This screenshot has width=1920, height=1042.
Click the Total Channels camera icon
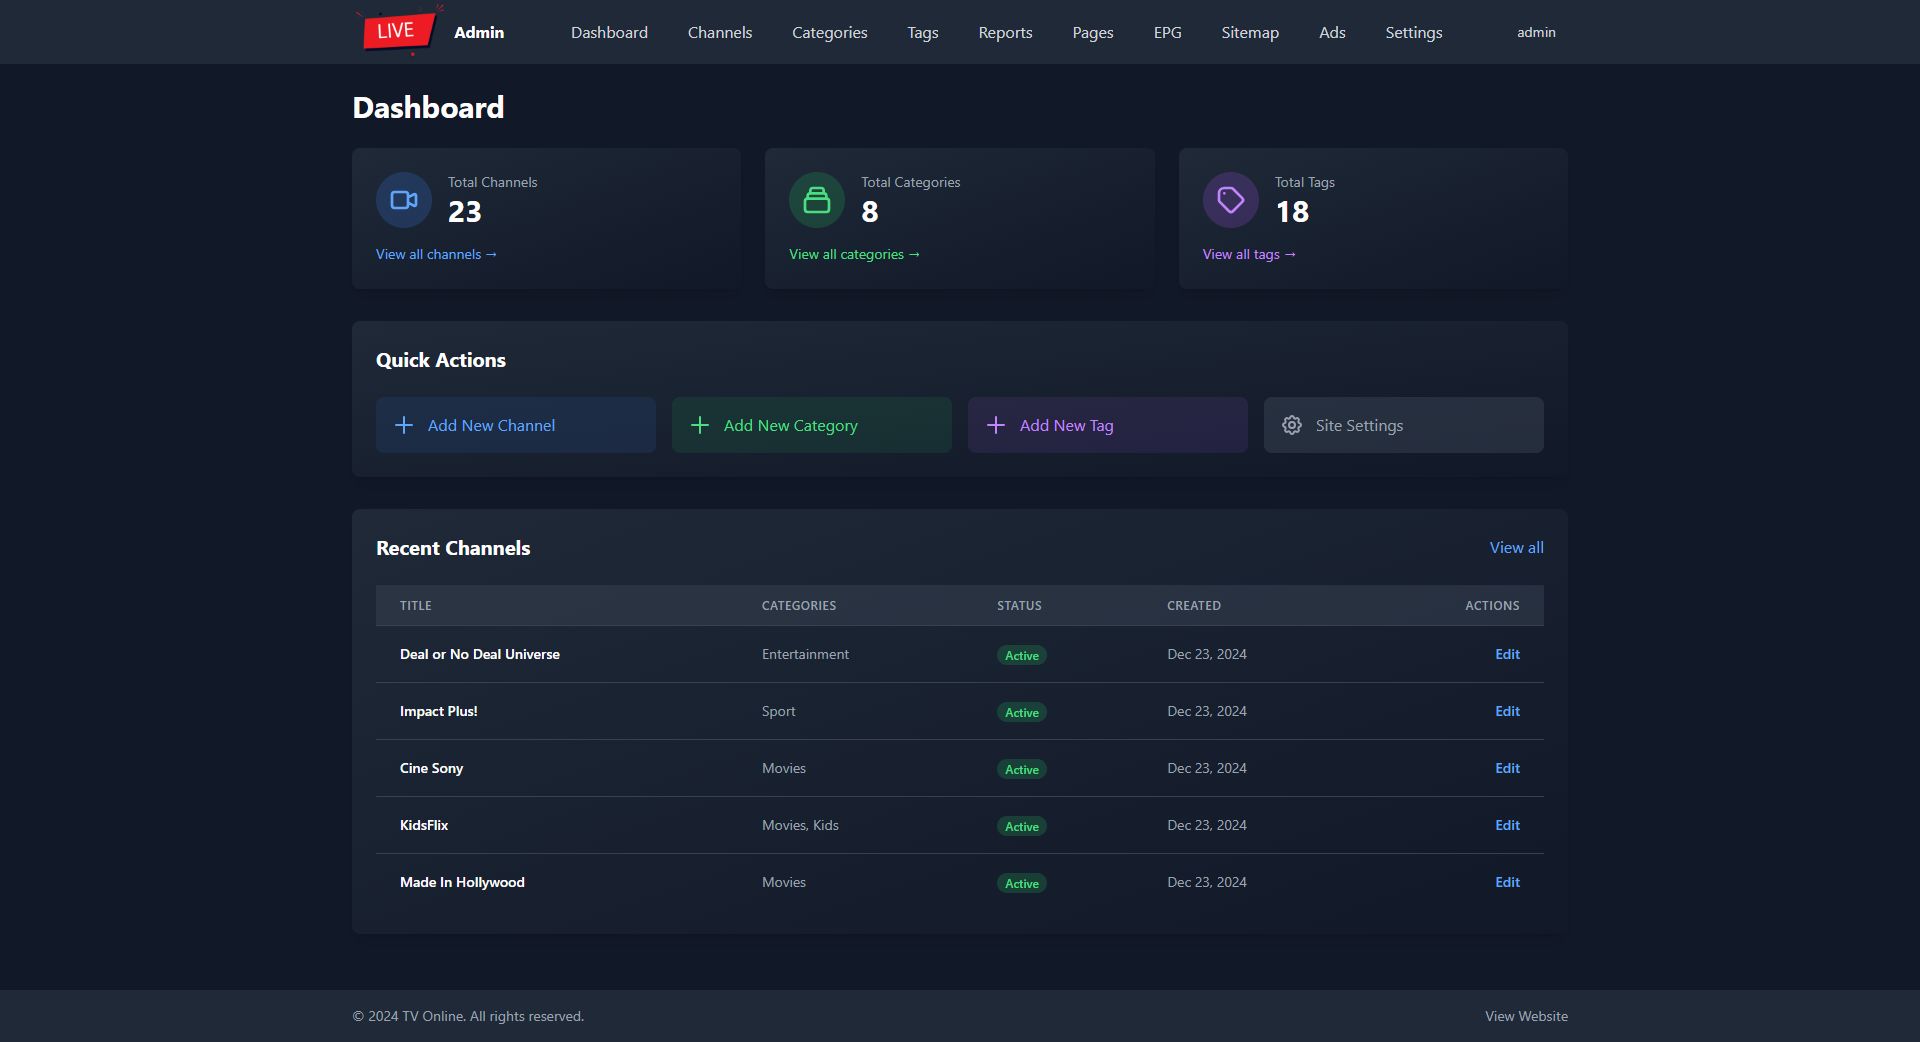(403, 200)
